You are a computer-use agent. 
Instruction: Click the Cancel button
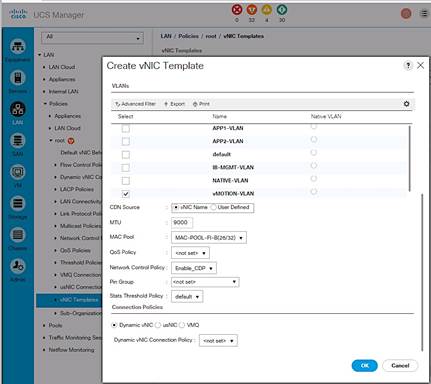click(x=400, y=366)
